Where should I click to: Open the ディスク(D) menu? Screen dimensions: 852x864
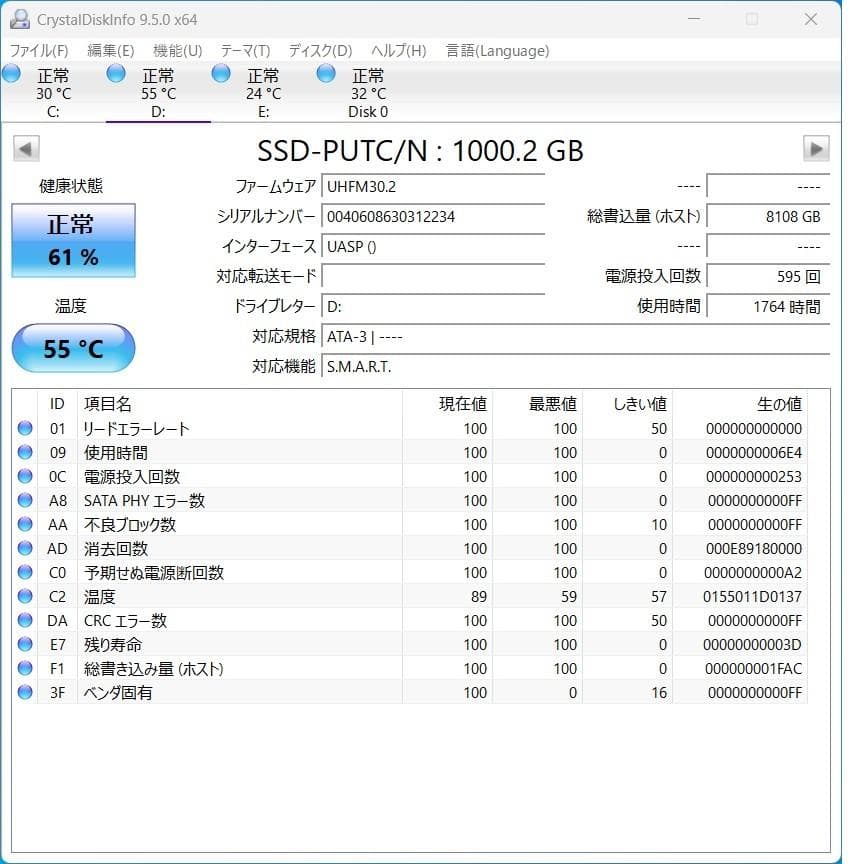[x=320, y=51]
